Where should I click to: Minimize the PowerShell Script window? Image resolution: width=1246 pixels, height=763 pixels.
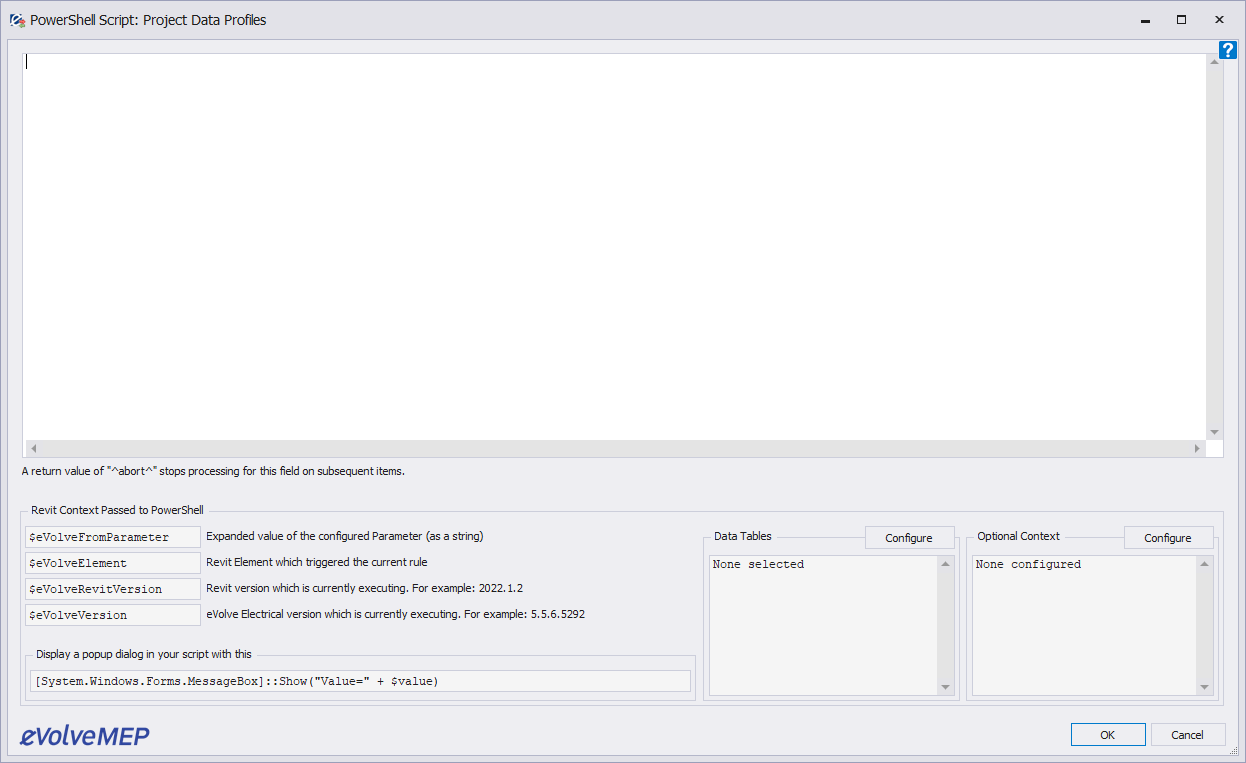tap(1144, 20)
